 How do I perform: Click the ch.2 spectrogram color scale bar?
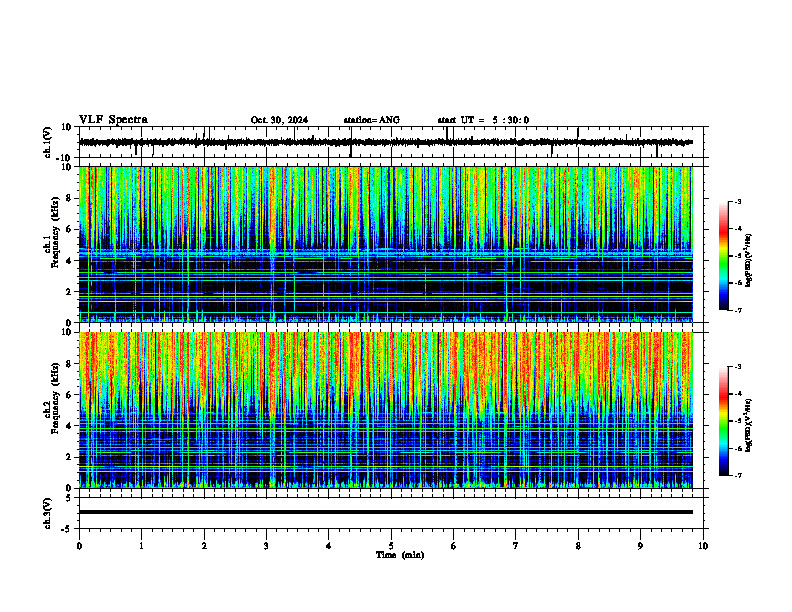tap(724, 421)
